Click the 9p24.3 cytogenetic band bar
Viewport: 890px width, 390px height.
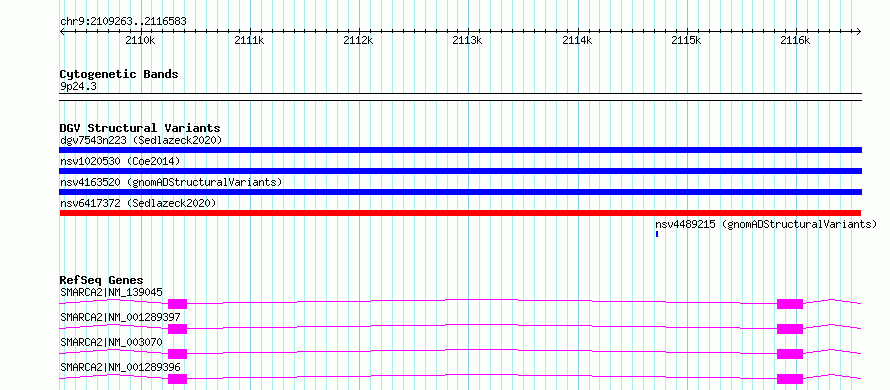click(x=460, y=97)
